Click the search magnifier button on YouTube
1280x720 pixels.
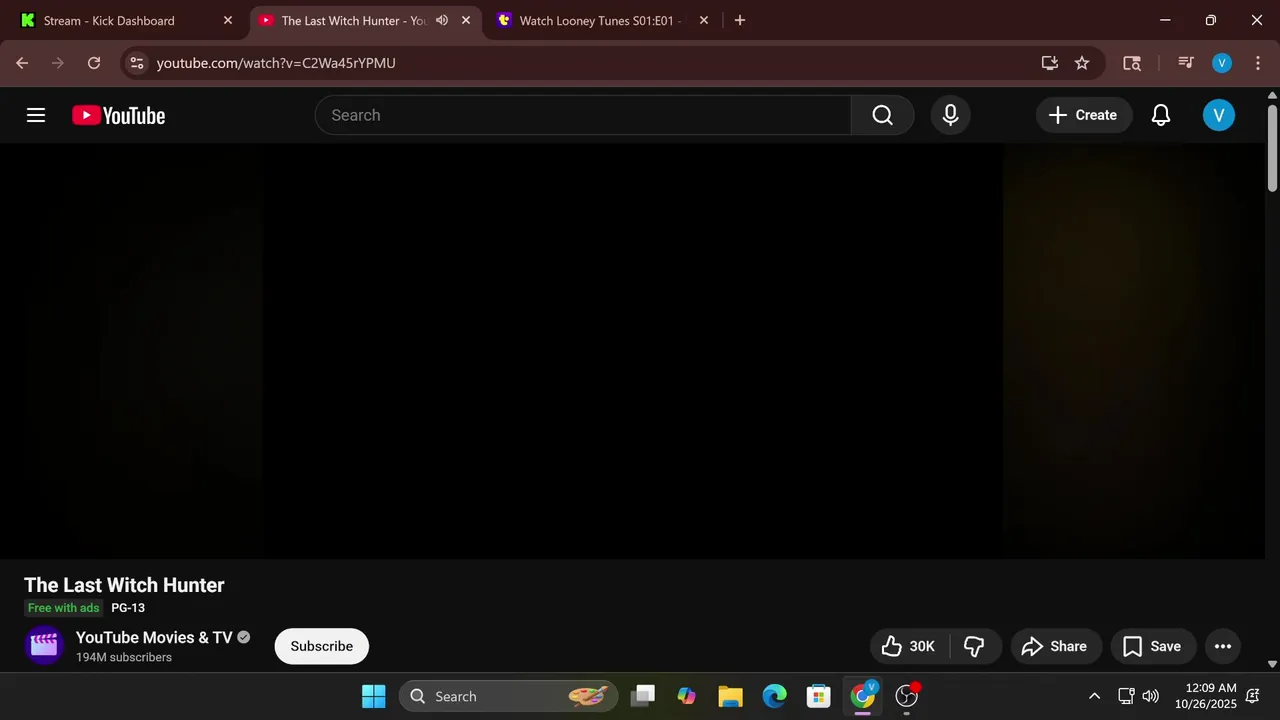pyautogui.click(x=882, y=115)
